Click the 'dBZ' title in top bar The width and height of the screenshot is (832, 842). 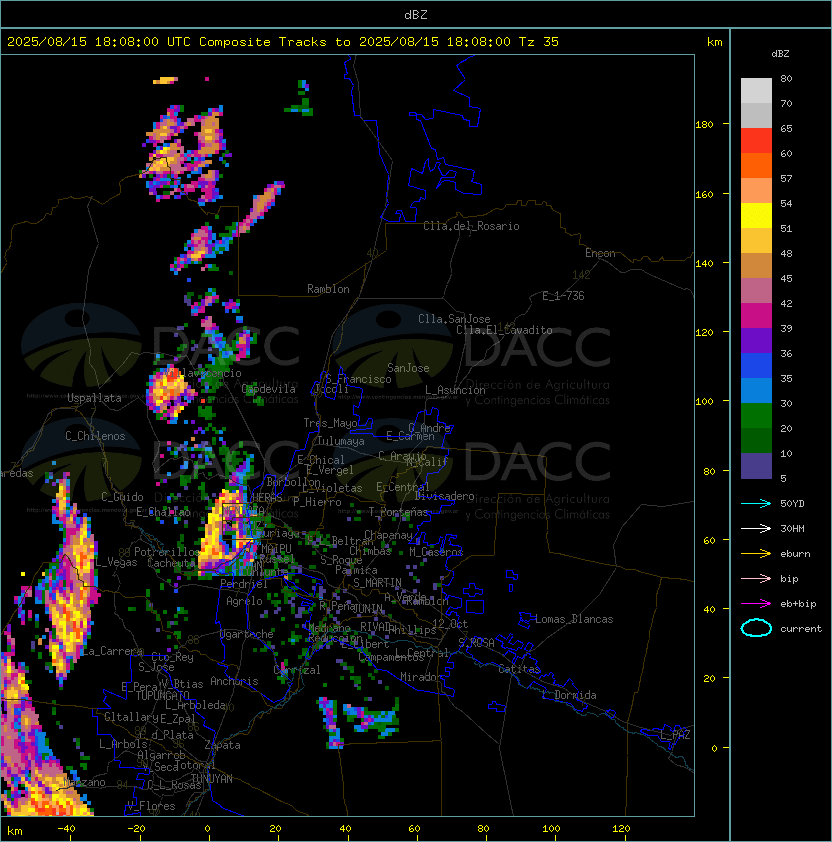point(416,15)
